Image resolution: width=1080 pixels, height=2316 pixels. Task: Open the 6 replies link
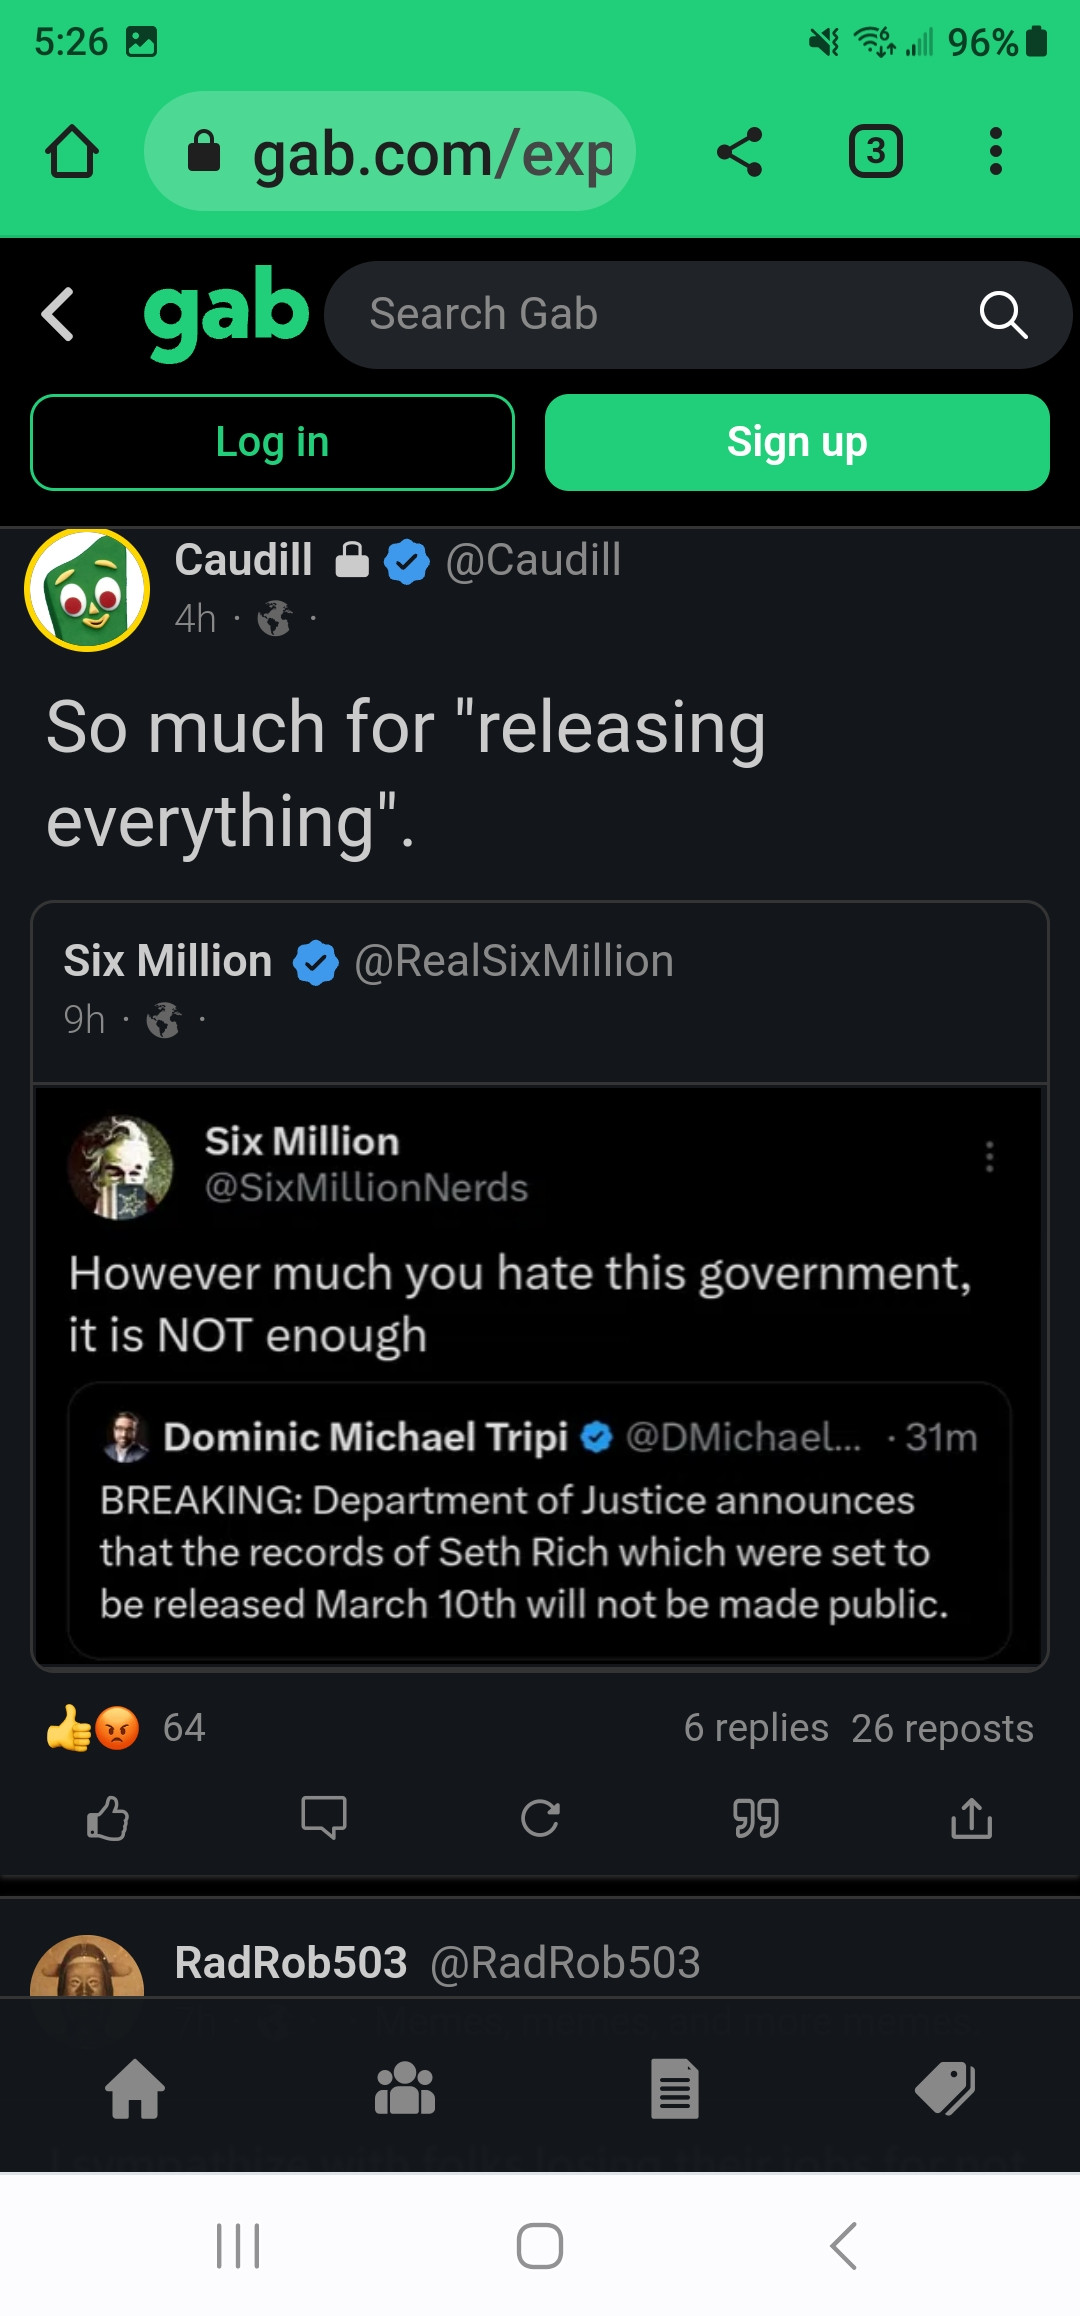[x=756, y=1728]
